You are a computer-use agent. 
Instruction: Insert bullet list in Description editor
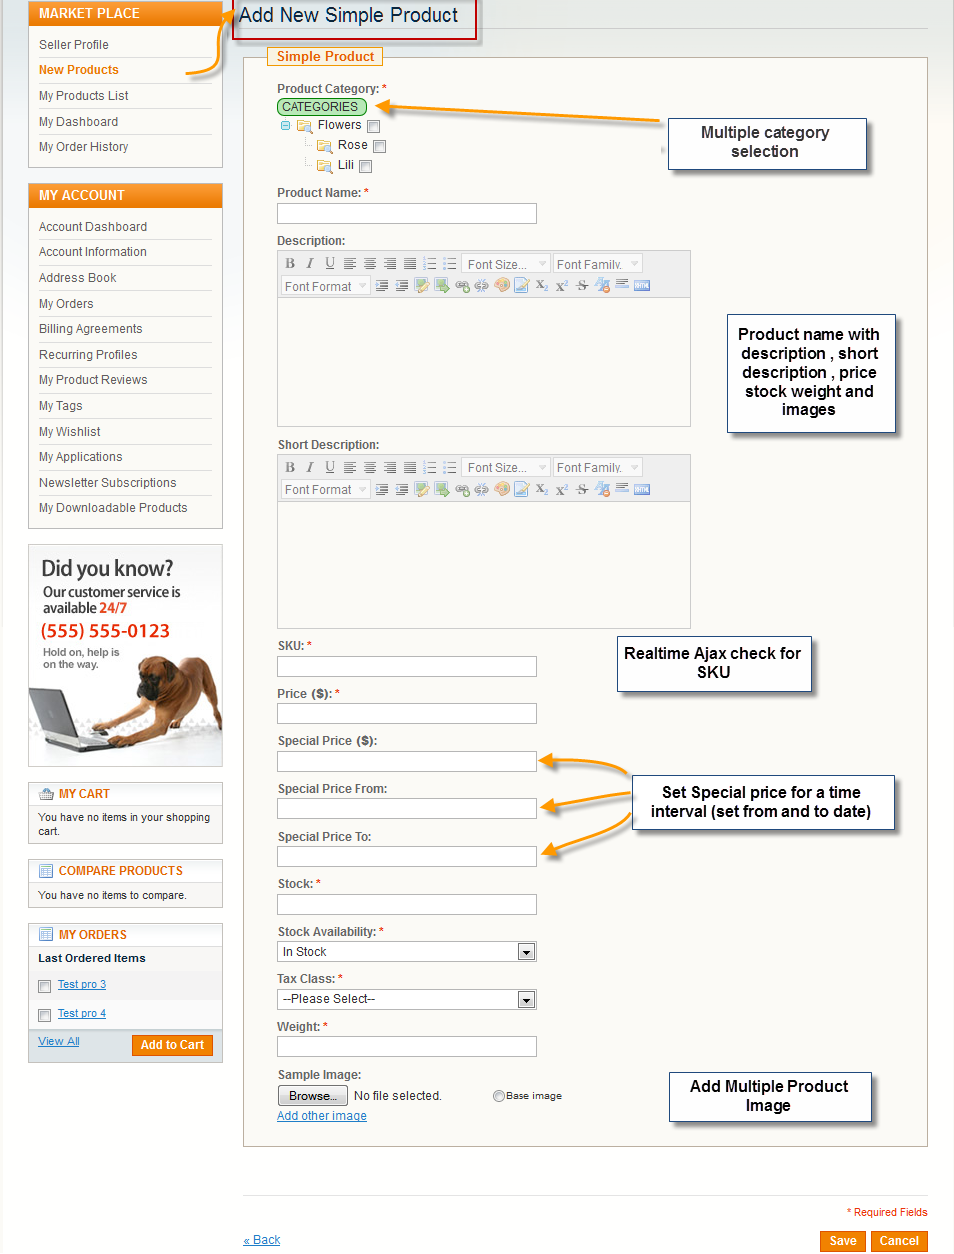[x=450, y=264]
